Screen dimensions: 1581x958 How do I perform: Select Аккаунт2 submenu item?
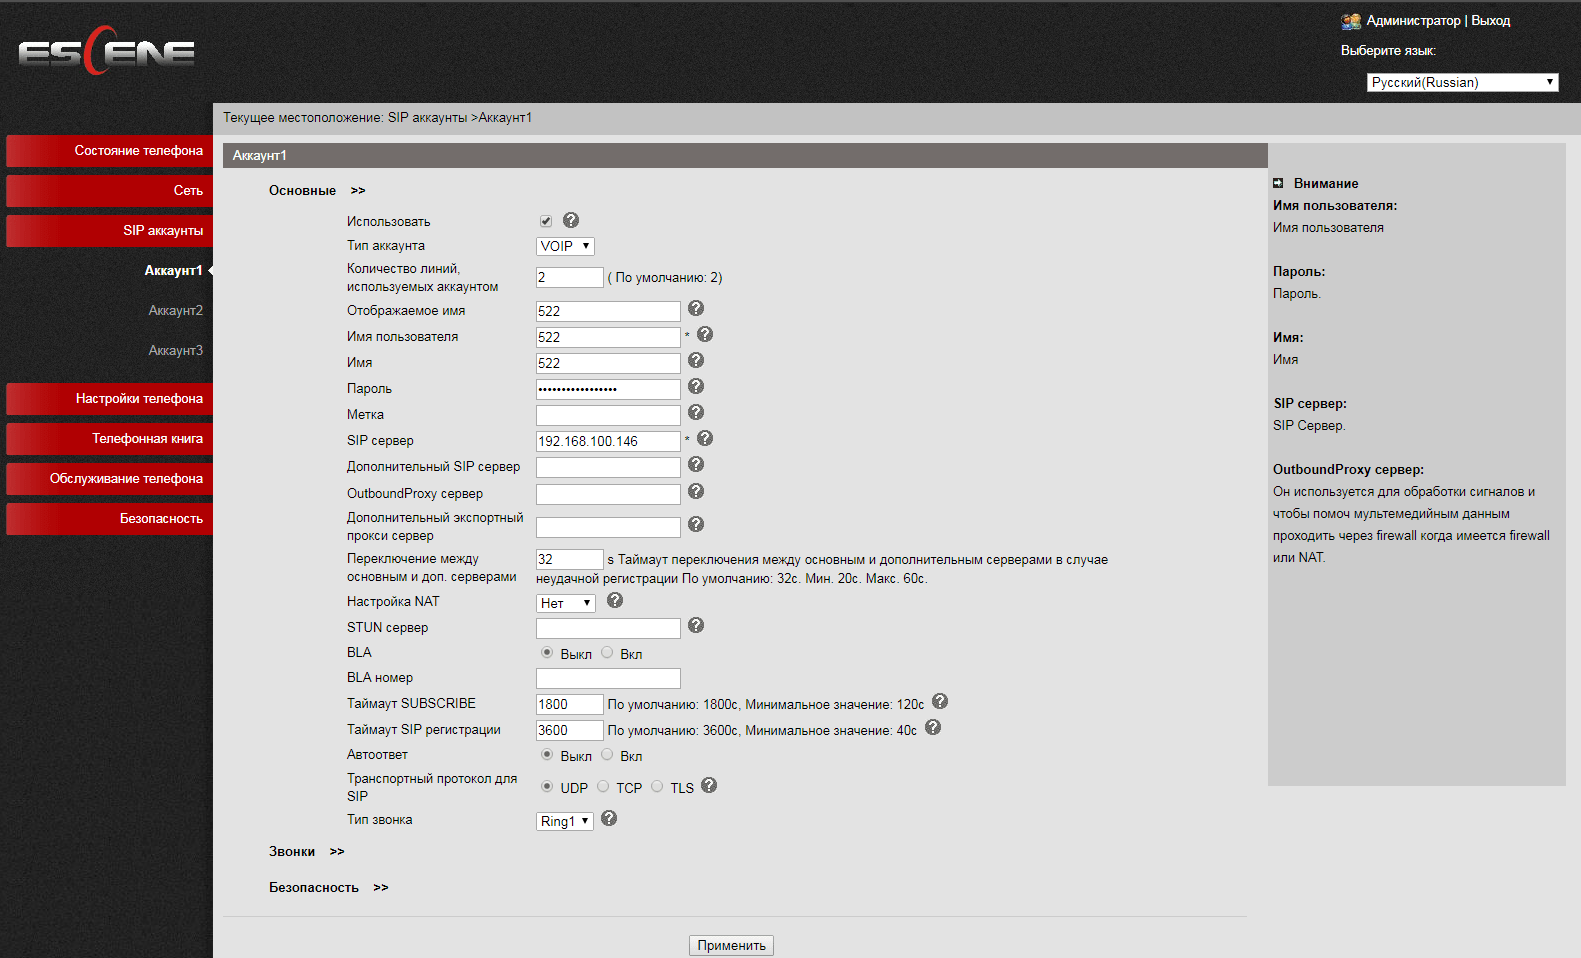(x=175, y=310)
